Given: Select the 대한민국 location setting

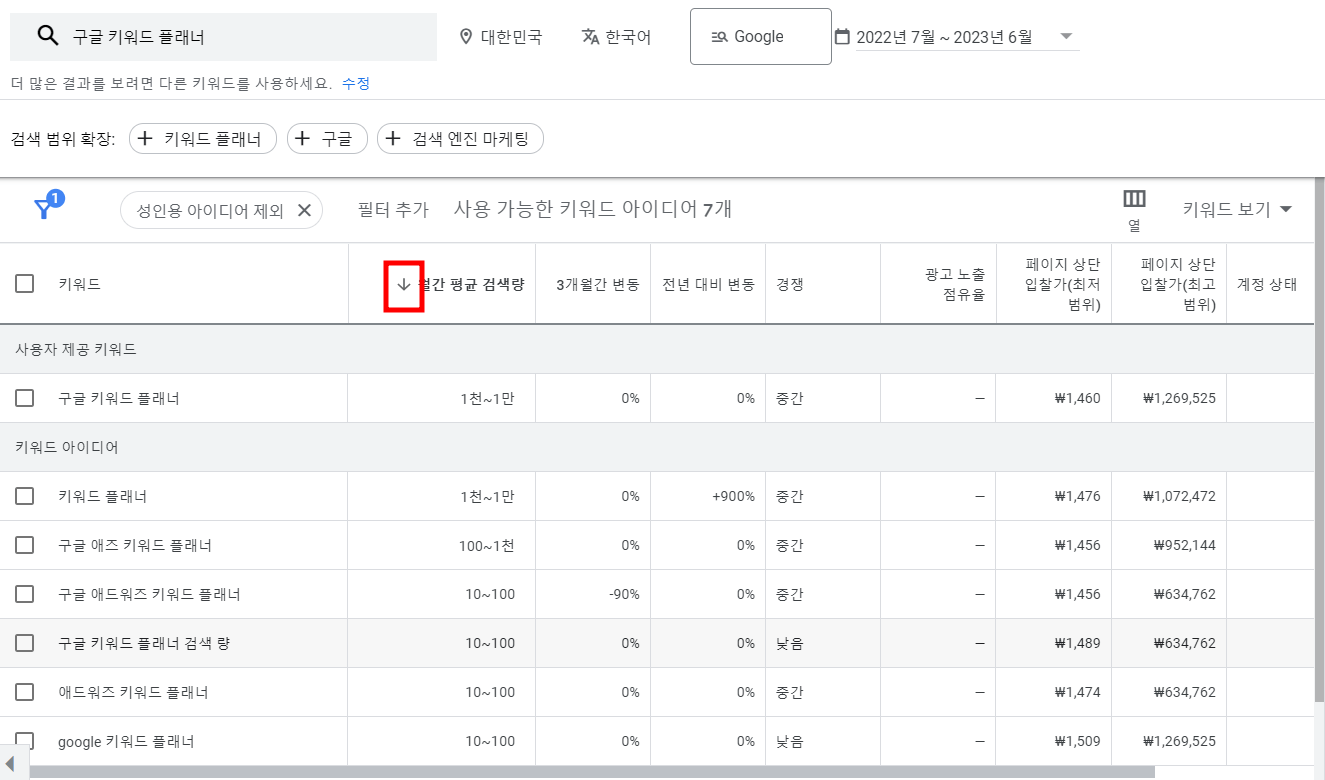Looking at the screenshot, I should (x=500, y=37).
